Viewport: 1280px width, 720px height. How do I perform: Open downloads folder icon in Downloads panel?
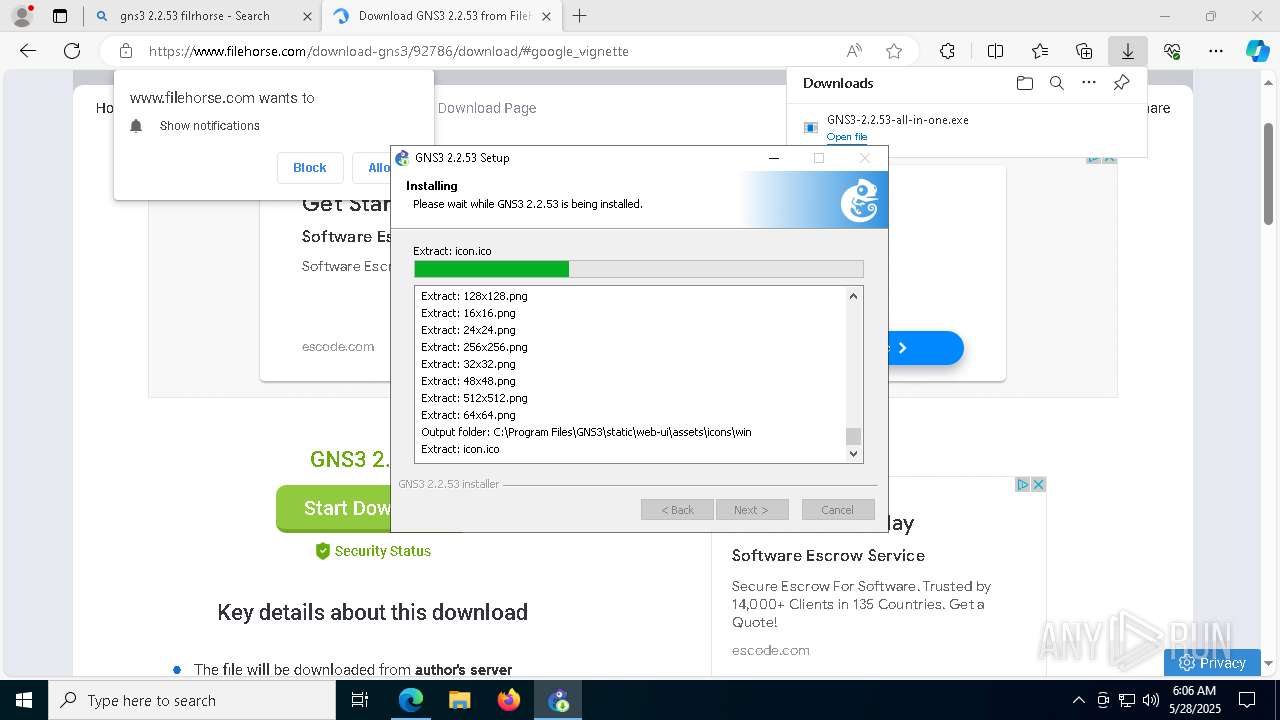point(1024,83)
